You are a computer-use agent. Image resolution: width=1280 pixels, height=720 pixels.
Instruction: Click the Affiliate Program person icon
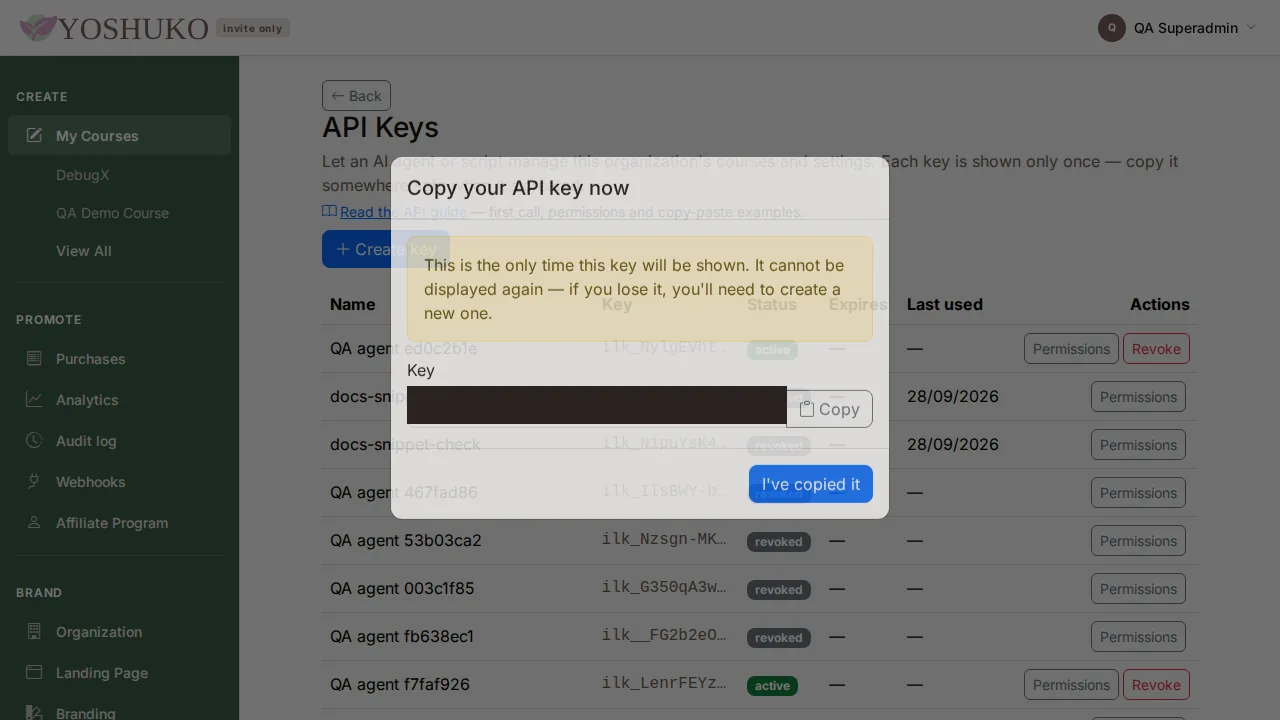(x=34, y=522)
